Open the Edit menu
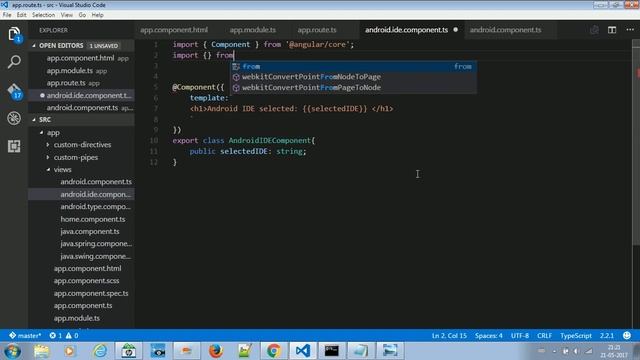 pyautogui.click(x=21, y=15)
